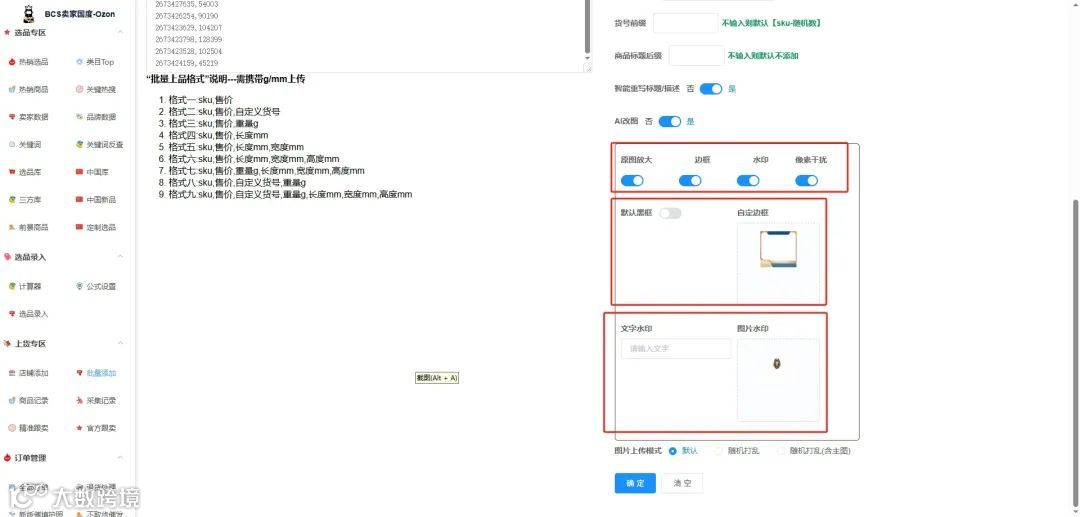
Task: Open 官方跟卖 sidebar entry
Action: coord(96,428)
